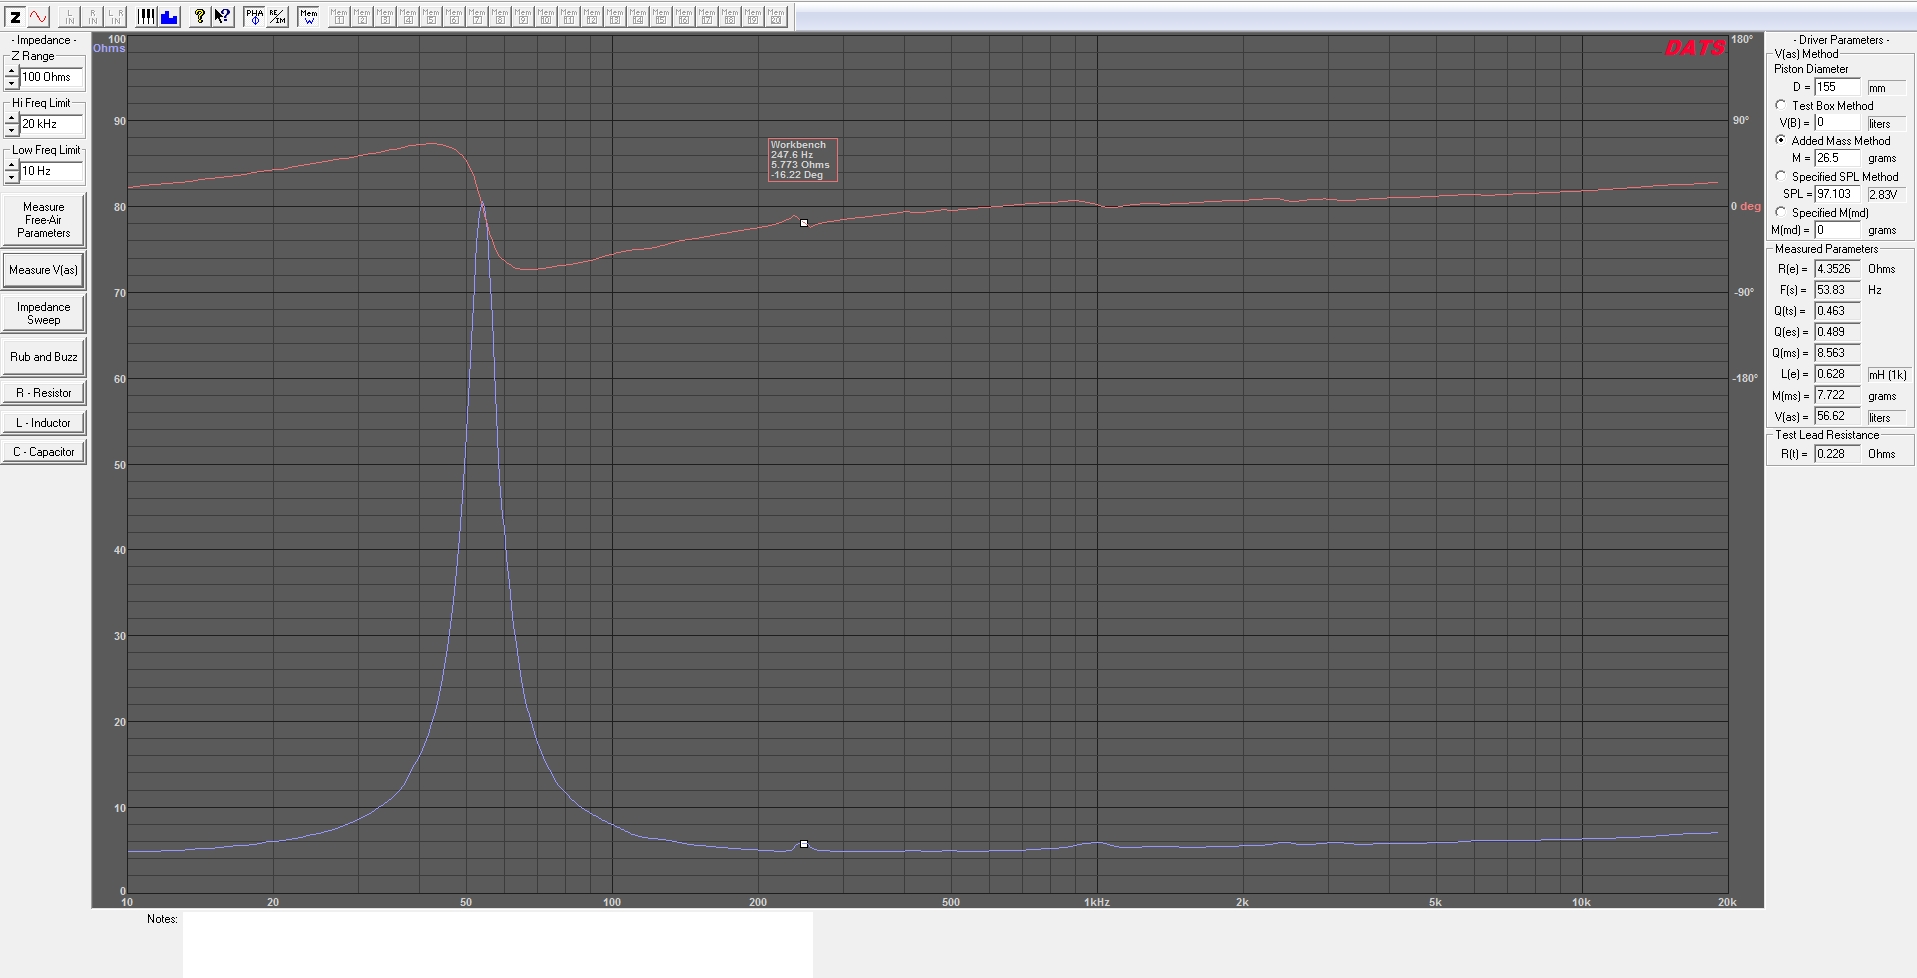This screenshot has height=978, width=1917.
Task: Select memory slot Mem 7
Action: coord(477,16)
